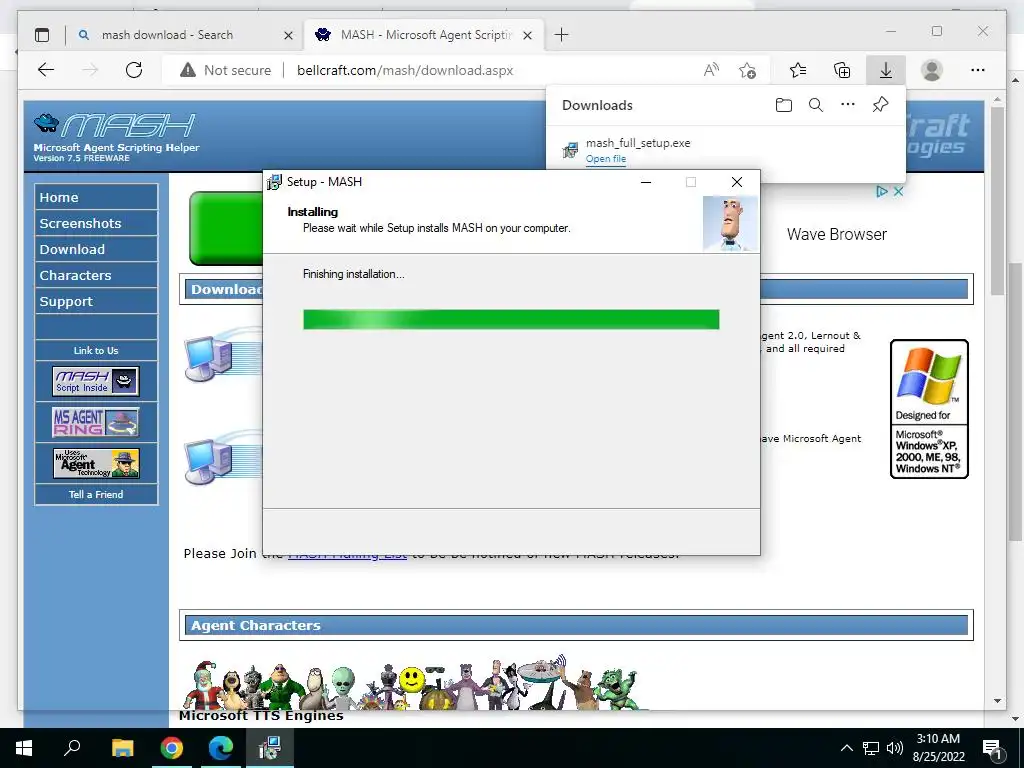Click the Link to Us link

click(96, 351)
